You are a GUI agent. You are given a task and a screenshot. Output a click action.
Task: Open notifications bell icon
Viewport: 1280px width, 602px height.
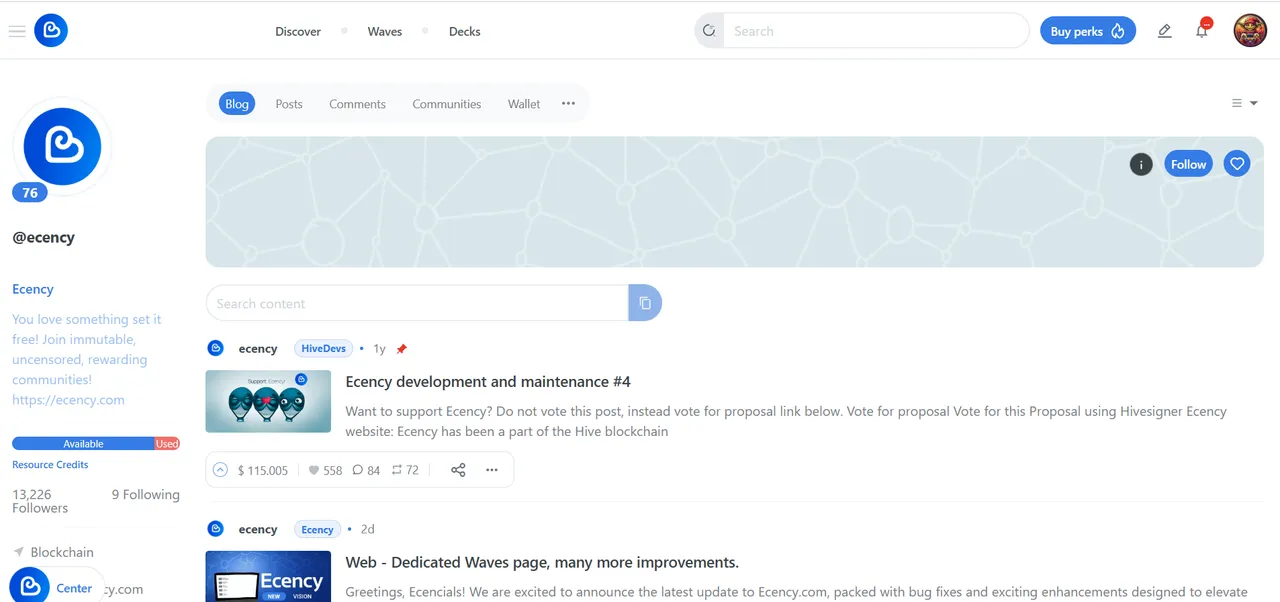1202,31
